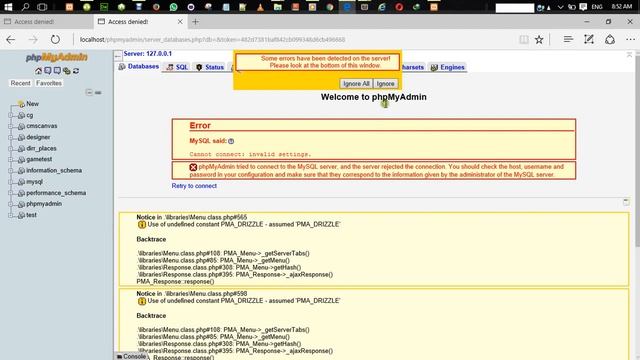Collapse all navigation tree items
Viewport: 640px width, 360px height.
(x=89, y=92)
